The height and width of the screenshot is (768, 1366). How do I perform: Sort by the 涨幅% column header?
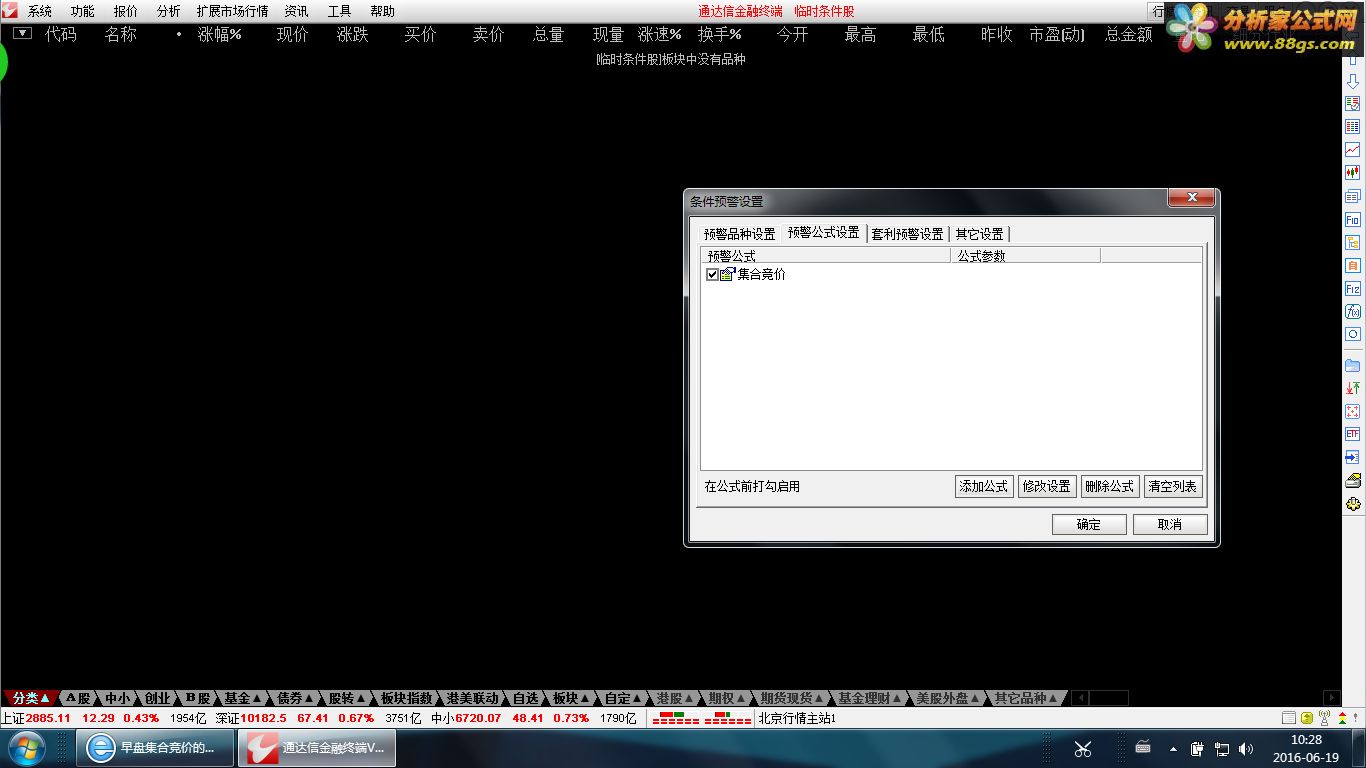click(x=220, y=34)
